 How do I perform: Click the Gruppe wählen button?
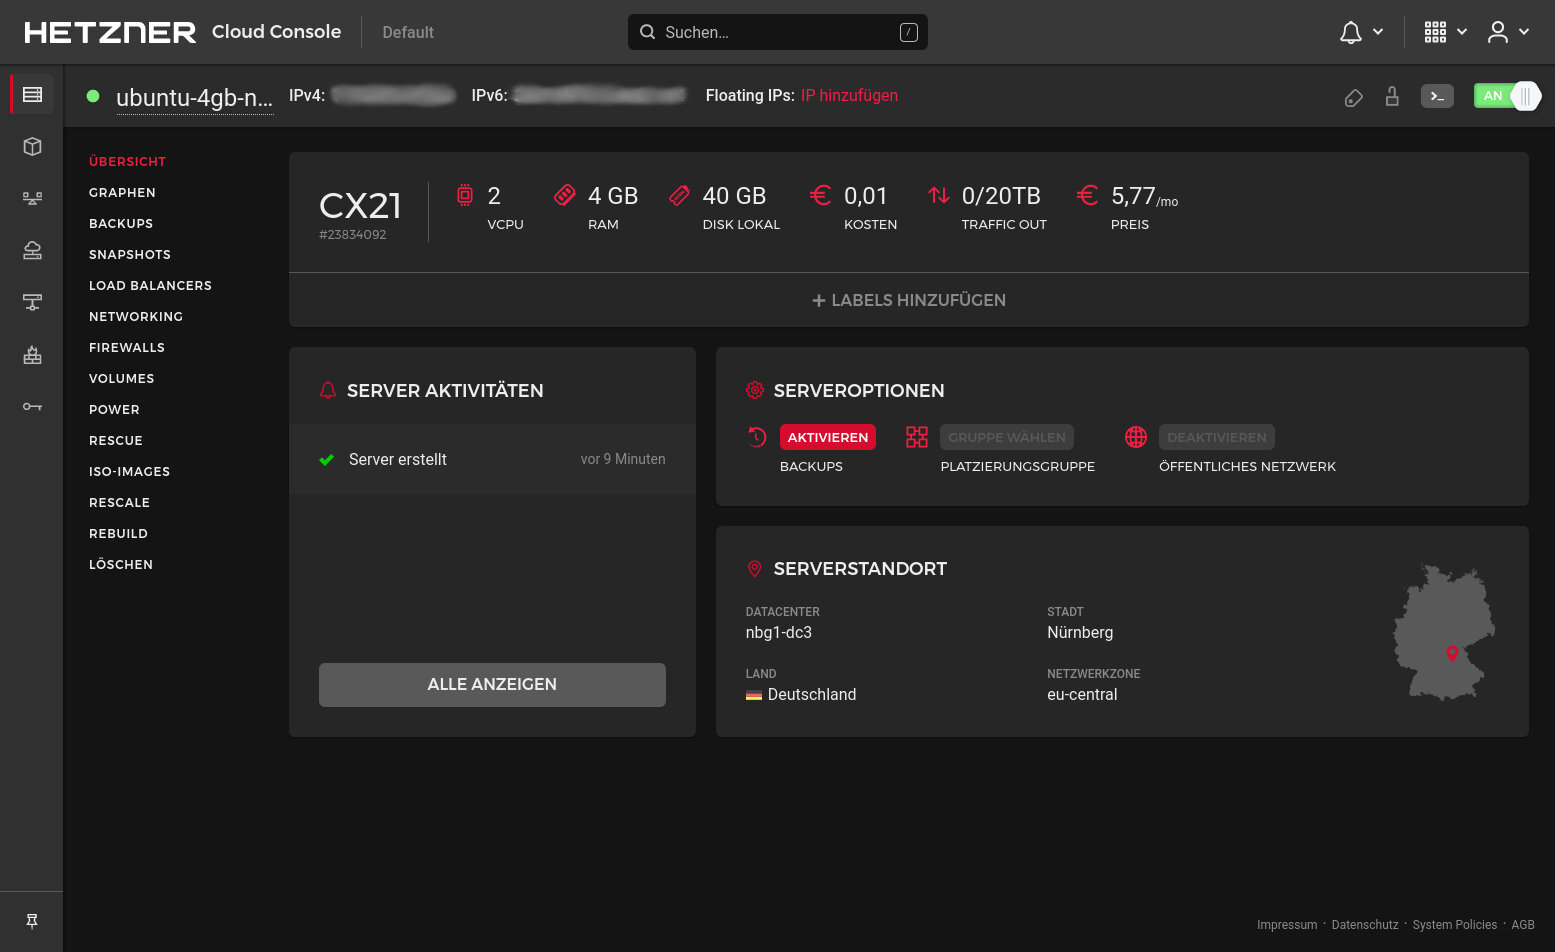point(1007,437)
